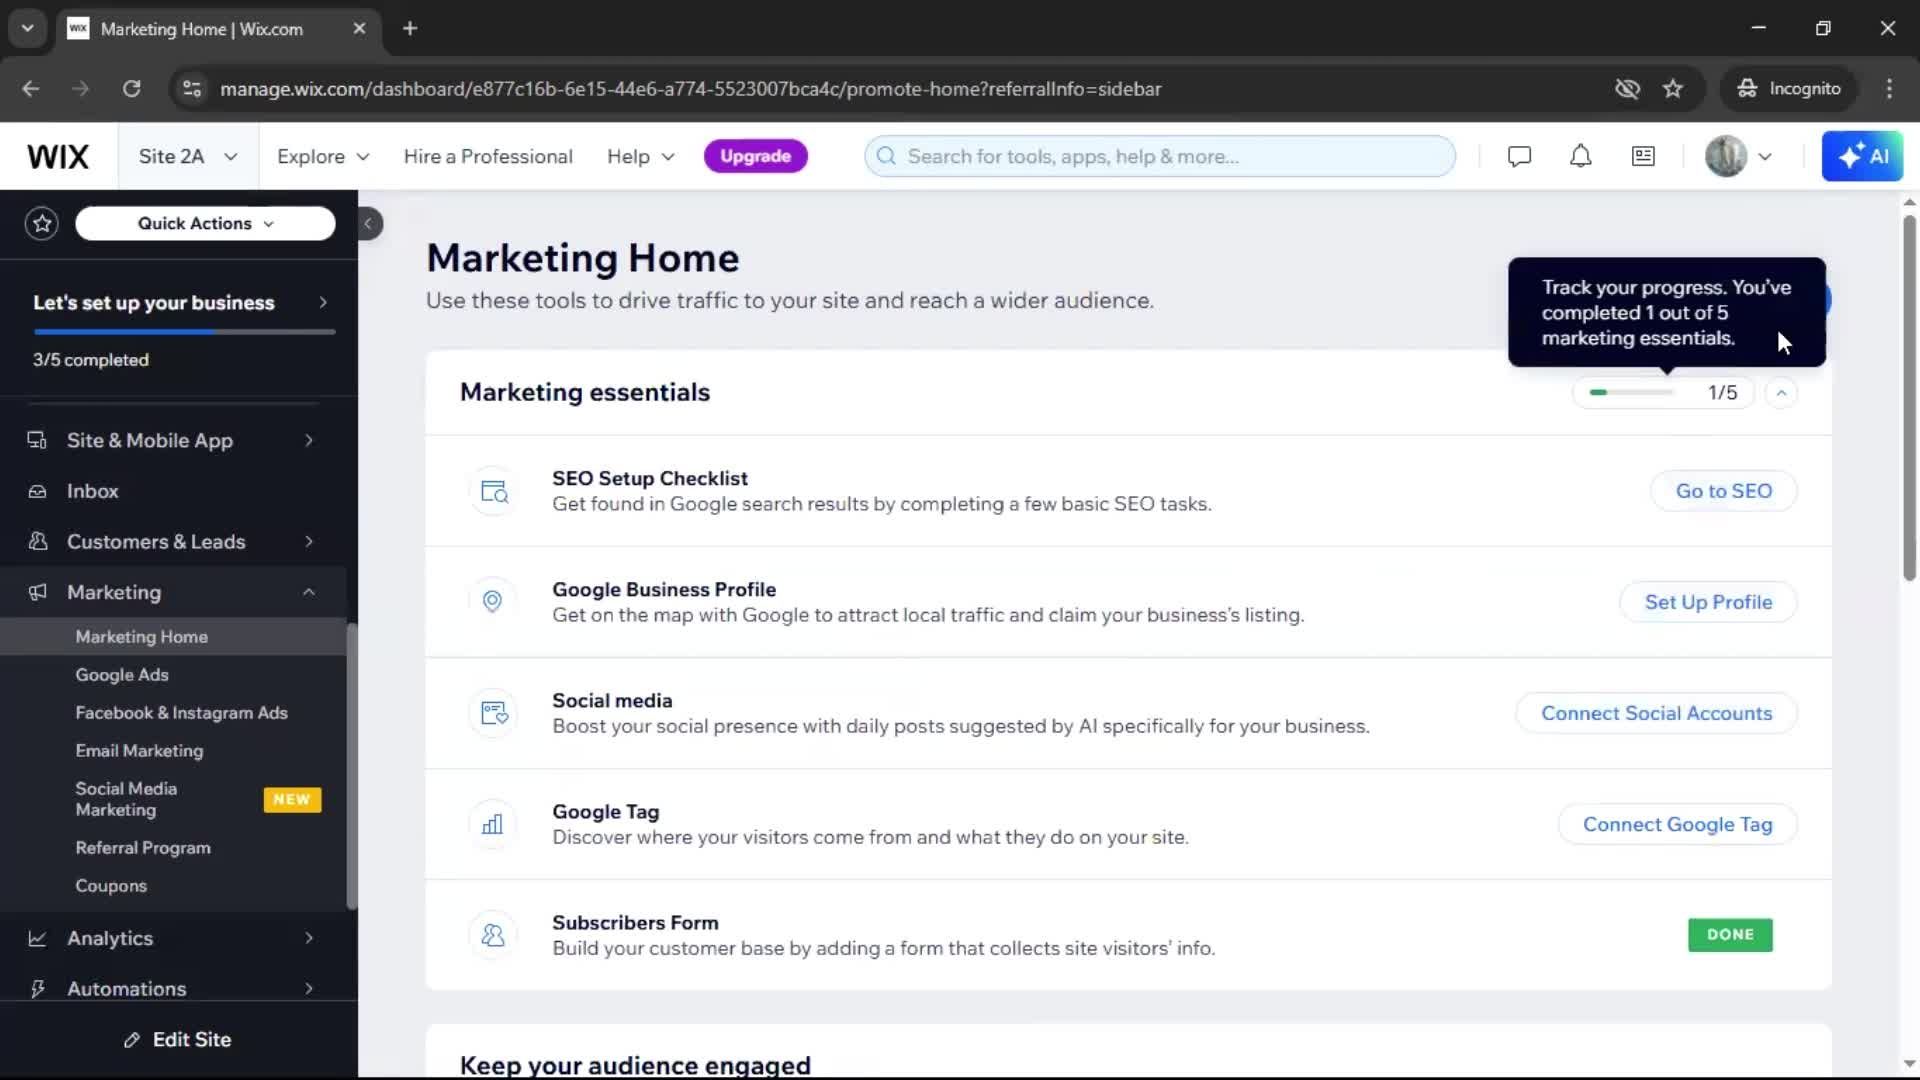Image resolution: width=1920 pixels, height=1080 pixels.
Task: Click purple Upgrade button
Action: (x=755, y=157)
